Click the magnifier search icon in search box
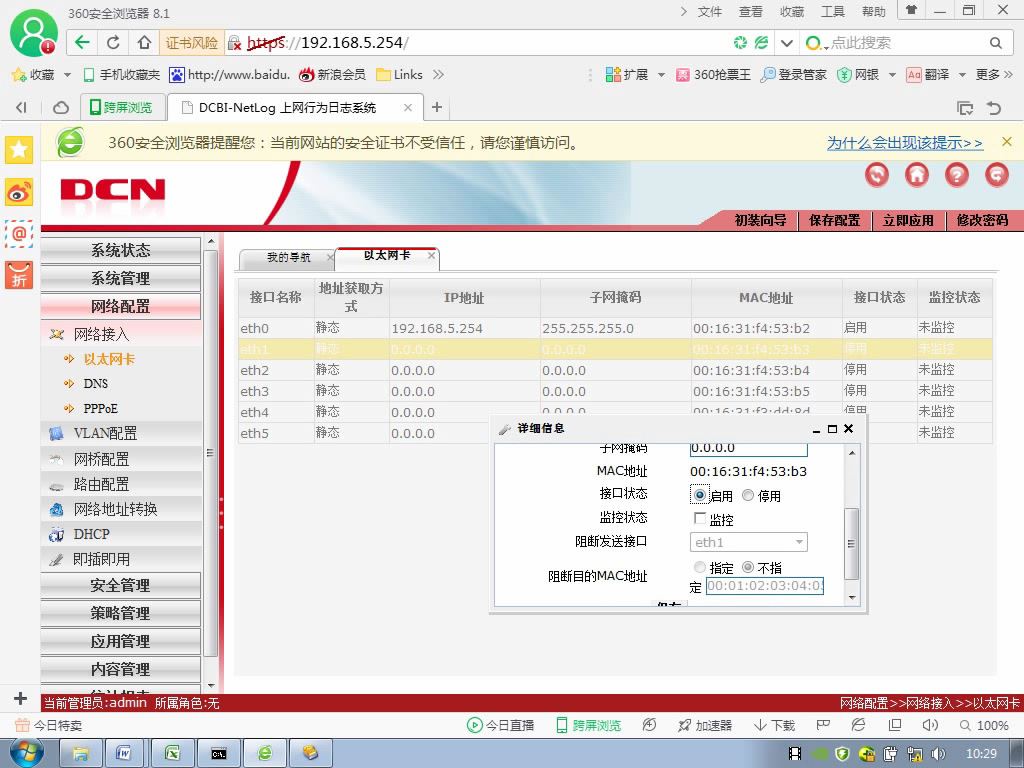Viewport: 1024px width, 768px height. pos(995,43)
